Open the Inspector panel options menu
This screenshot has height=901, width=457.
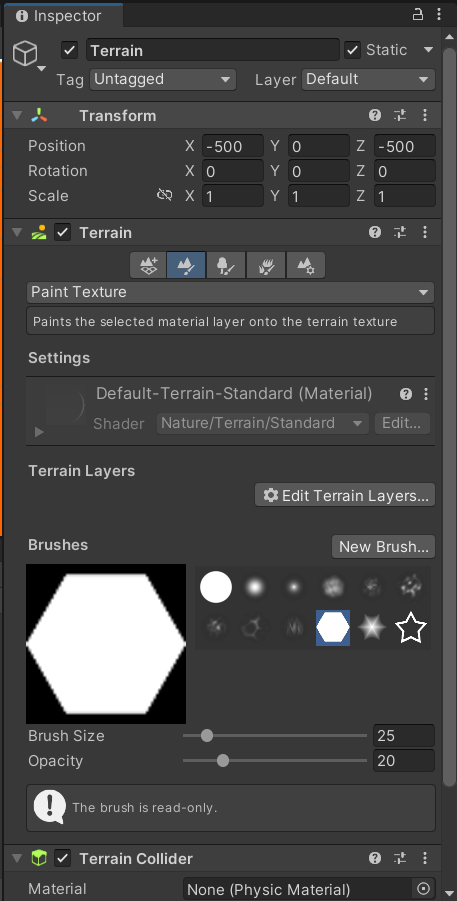pyautogui.click(x=439, y=15)
